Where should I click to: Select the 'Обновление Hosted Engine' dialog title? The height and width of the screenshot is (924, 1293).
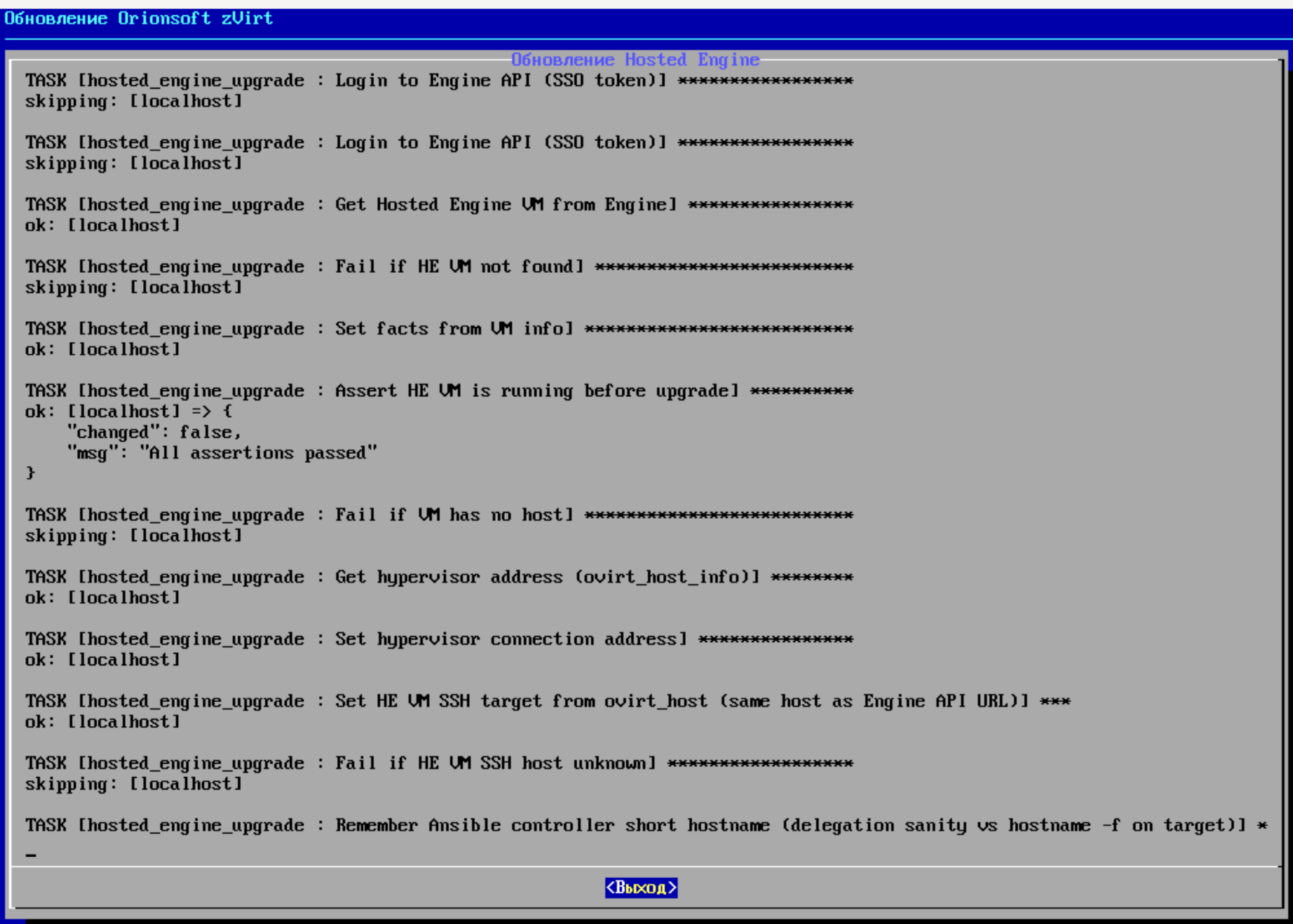click(x=635, y=60)
